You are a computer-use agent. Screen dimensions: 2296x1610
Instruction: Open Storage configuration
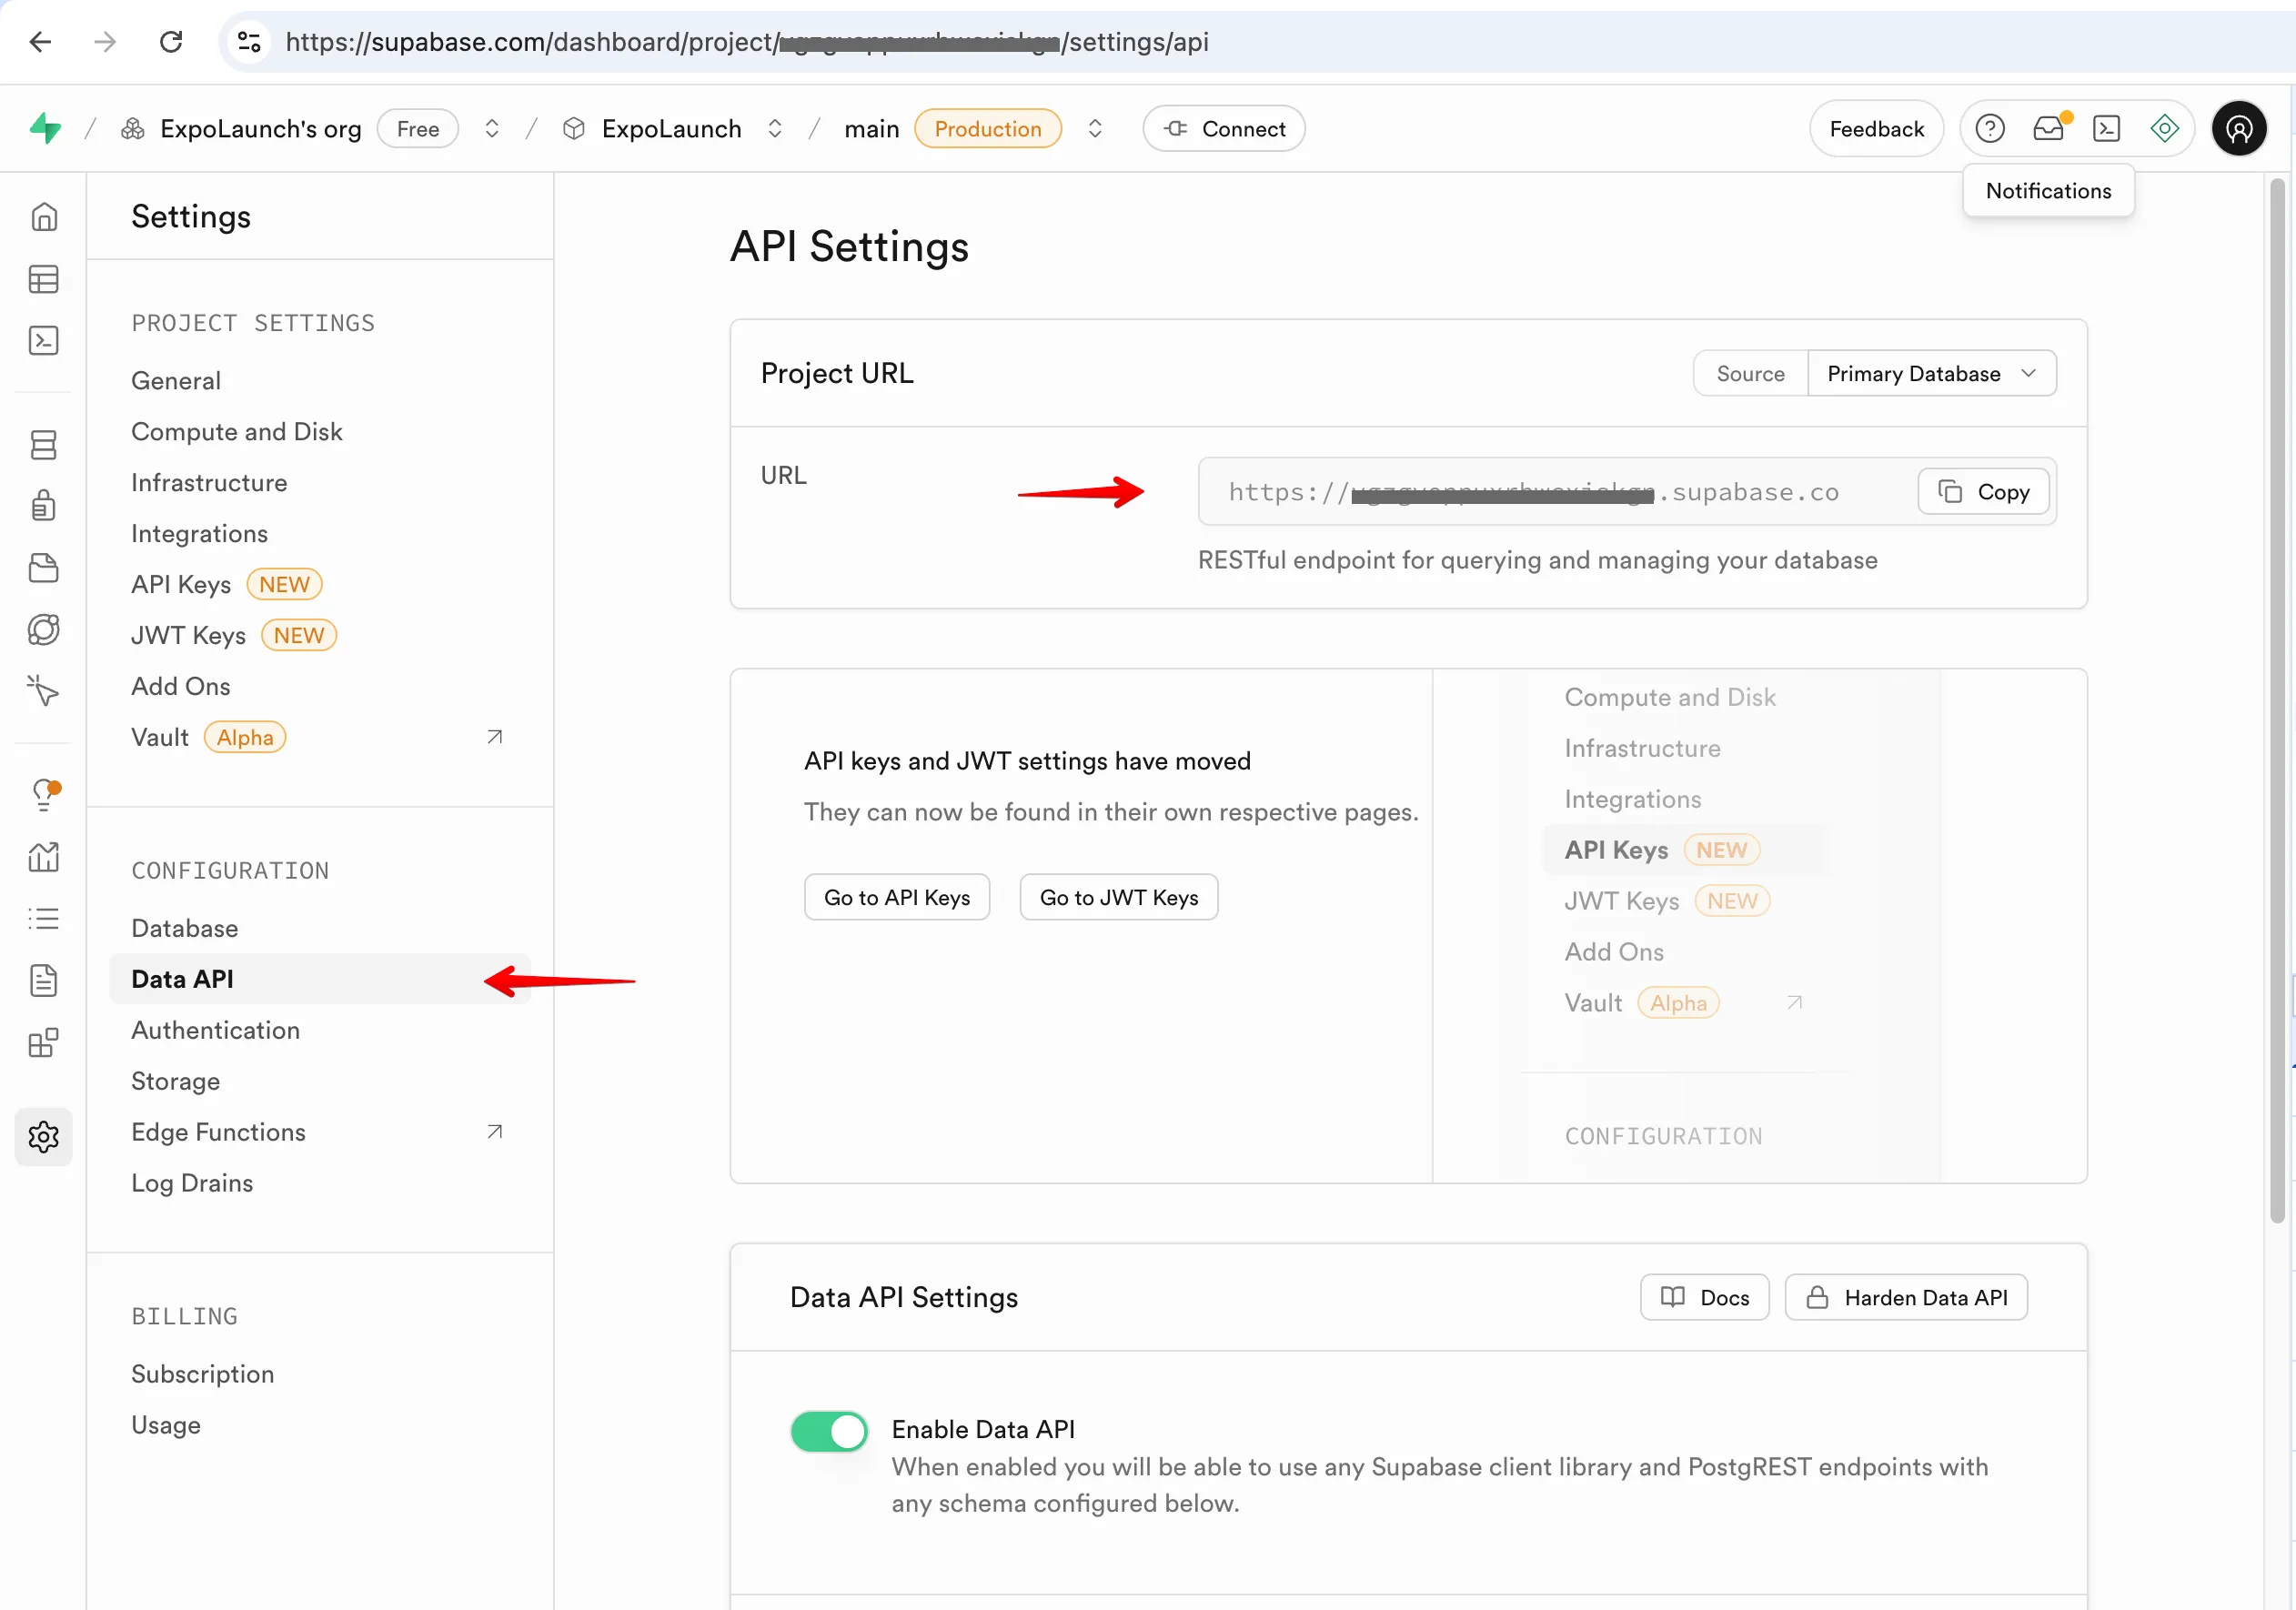click(176, 1082)
